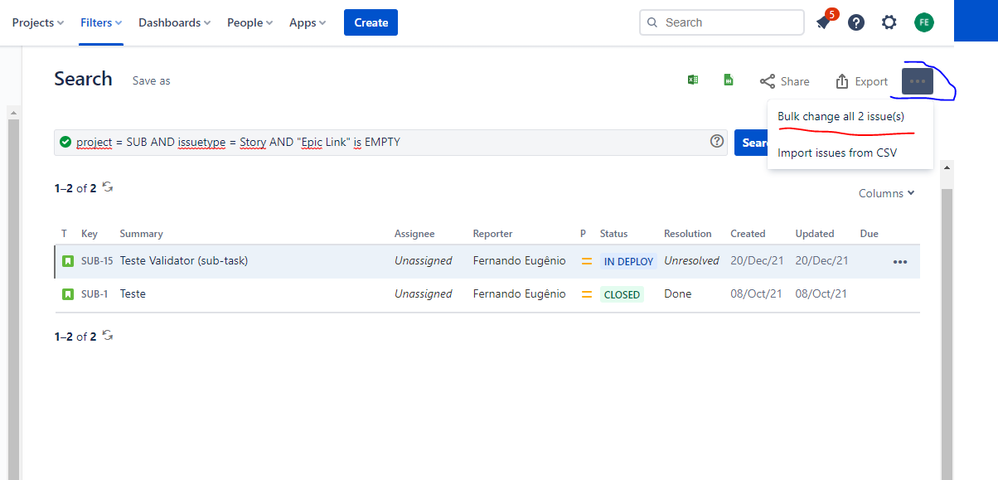
Task: Click reporter Fernando Eugênio on SUB-1 row
Action: coord(519,294)
